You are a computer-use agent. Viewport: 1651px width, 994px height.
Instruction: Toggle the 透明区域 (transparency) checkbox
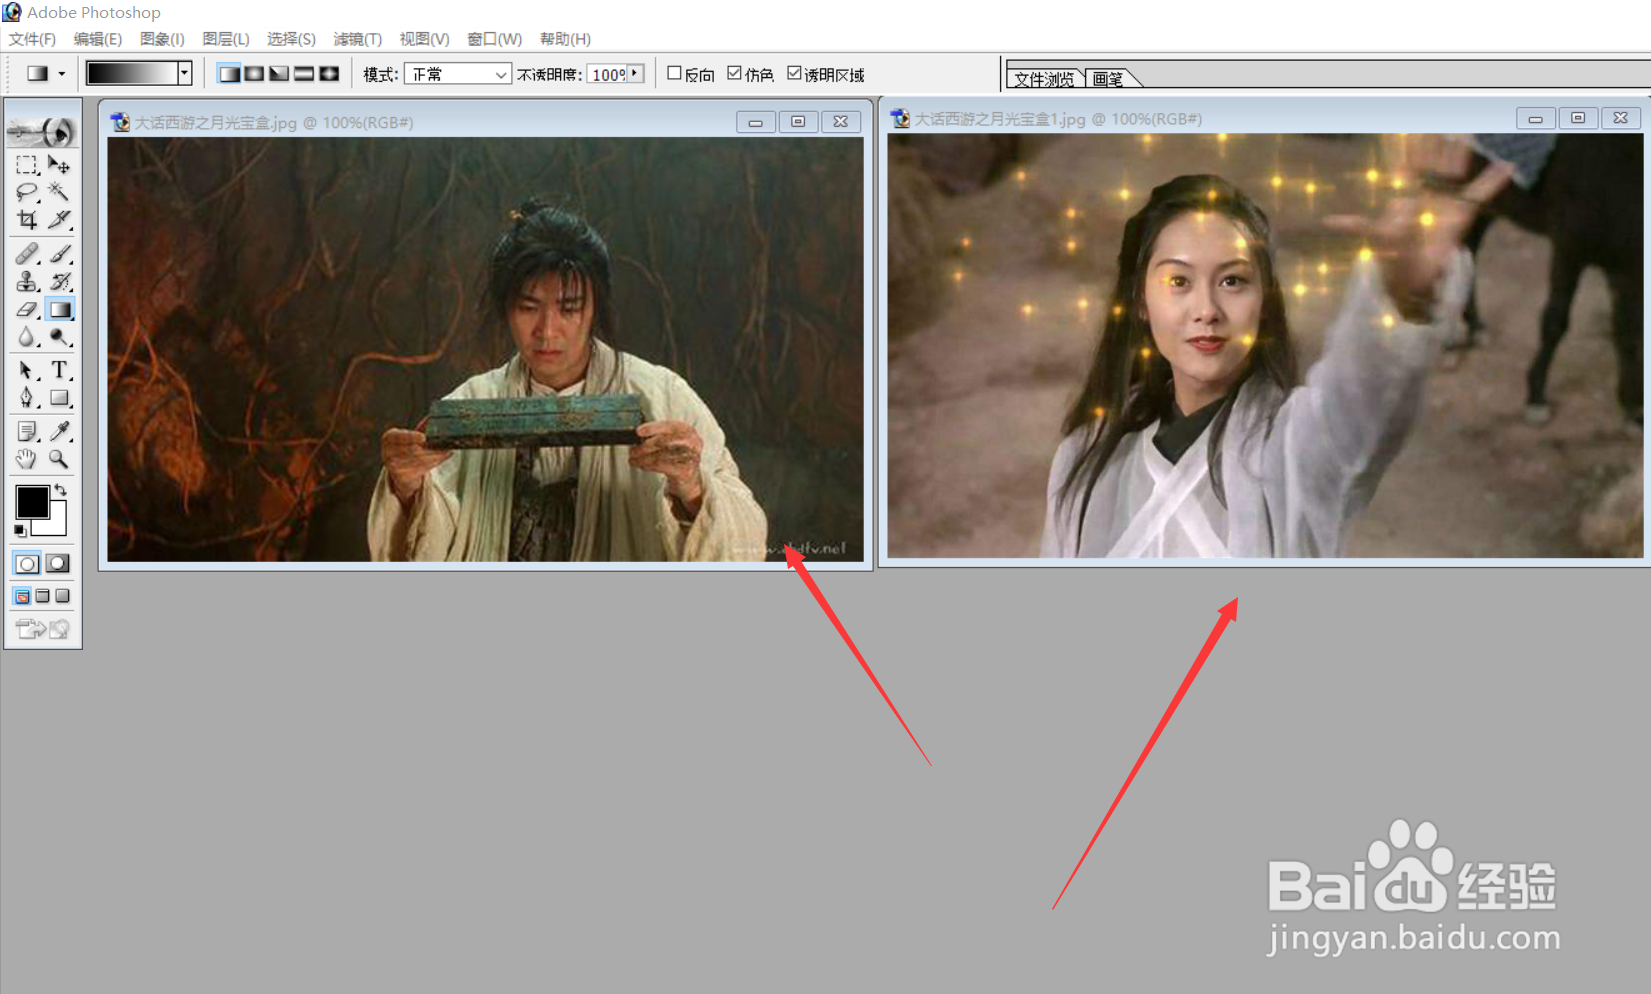[x=794, y=73]
